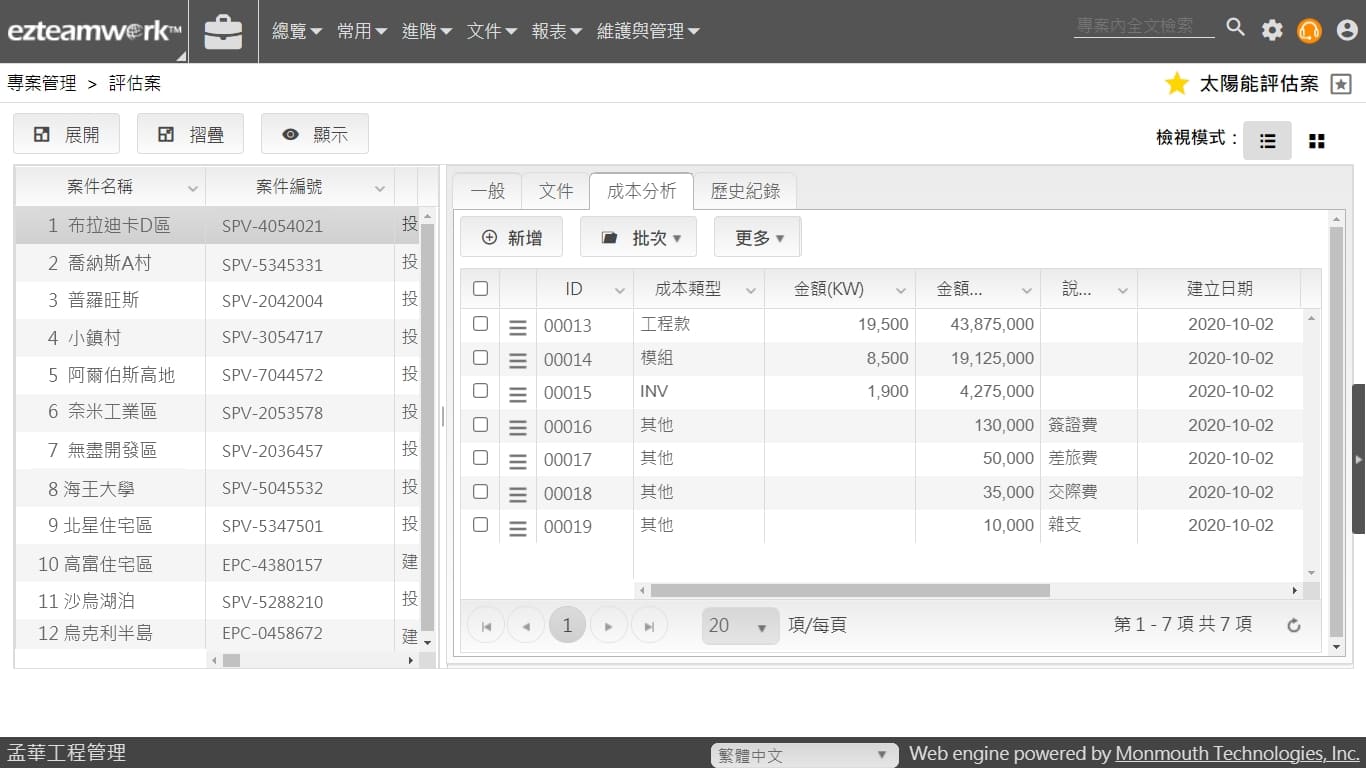Check the checkbox for row 00013
The height and width of the screenshot is (768, 1366).
(x=480, y=324)
